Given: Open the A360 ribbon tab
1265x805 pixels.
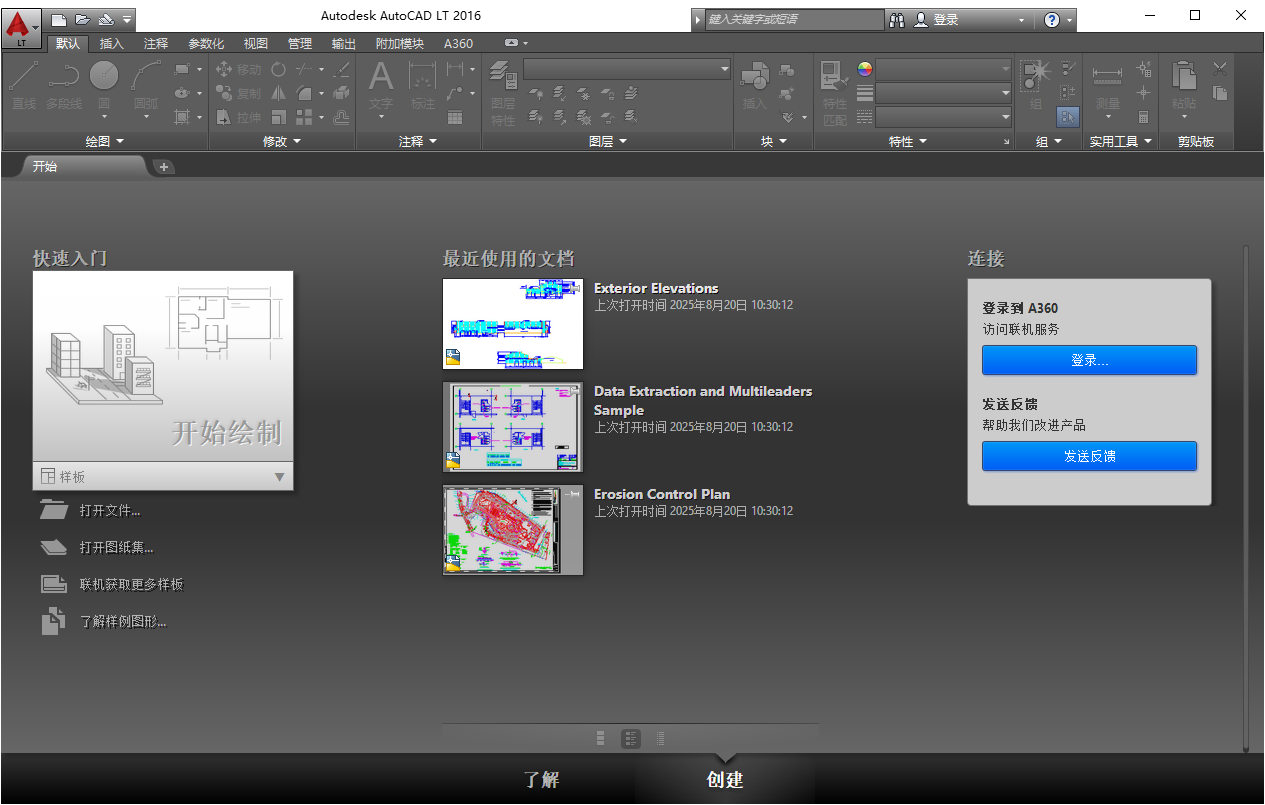Looking at the screenshot, I should pos(459,43).
